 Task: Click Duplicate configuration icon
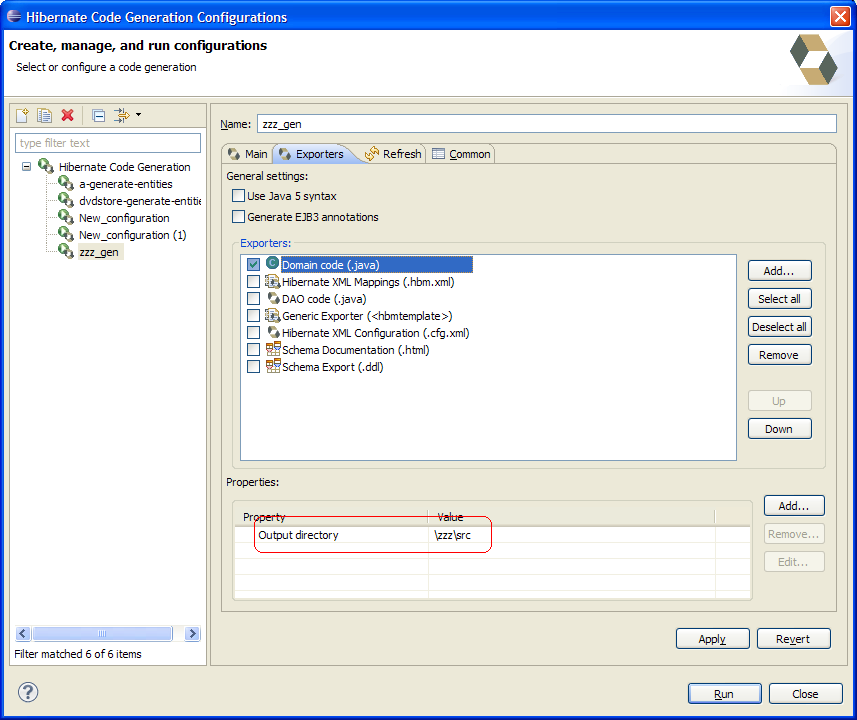[44, 115]
